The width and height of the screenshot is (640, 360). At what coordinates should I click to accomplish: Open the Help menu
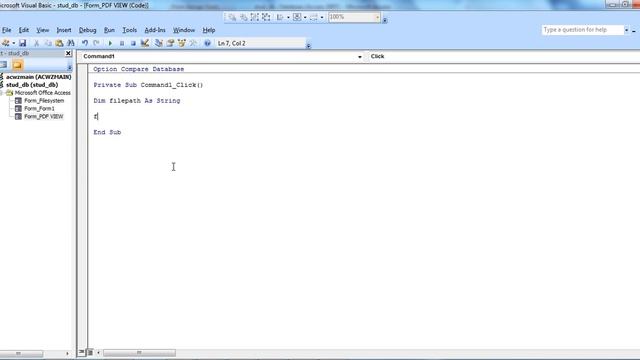pyautogui.click(x=209, y=30)
